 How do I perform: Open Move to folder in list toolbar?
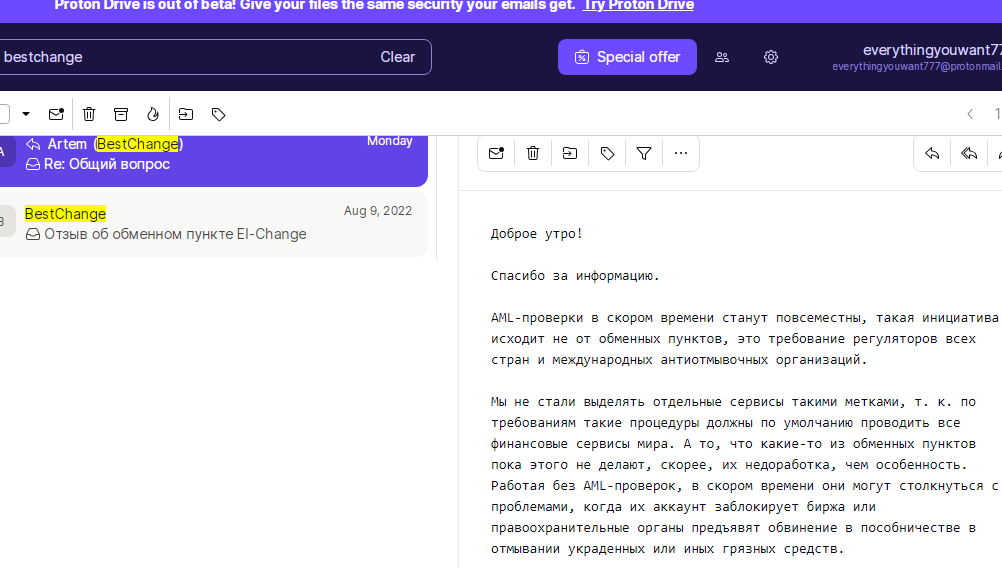point(186,114)
